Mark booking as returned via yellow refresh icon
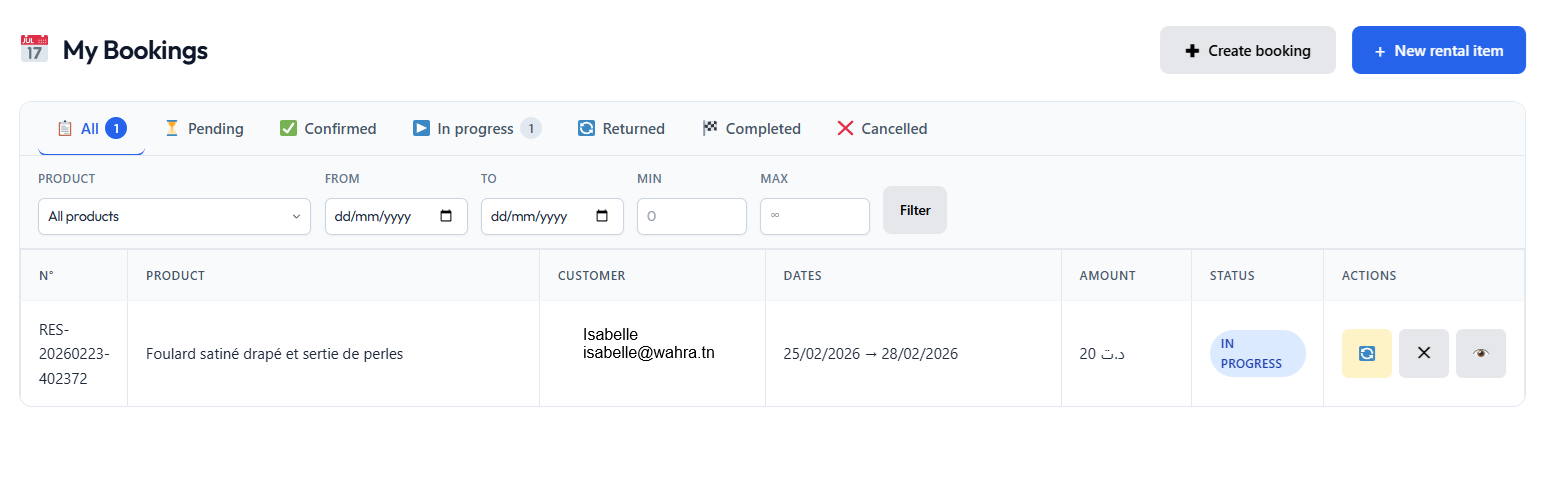Screen dimensions: 1551x498 (x=1367, y=353)
